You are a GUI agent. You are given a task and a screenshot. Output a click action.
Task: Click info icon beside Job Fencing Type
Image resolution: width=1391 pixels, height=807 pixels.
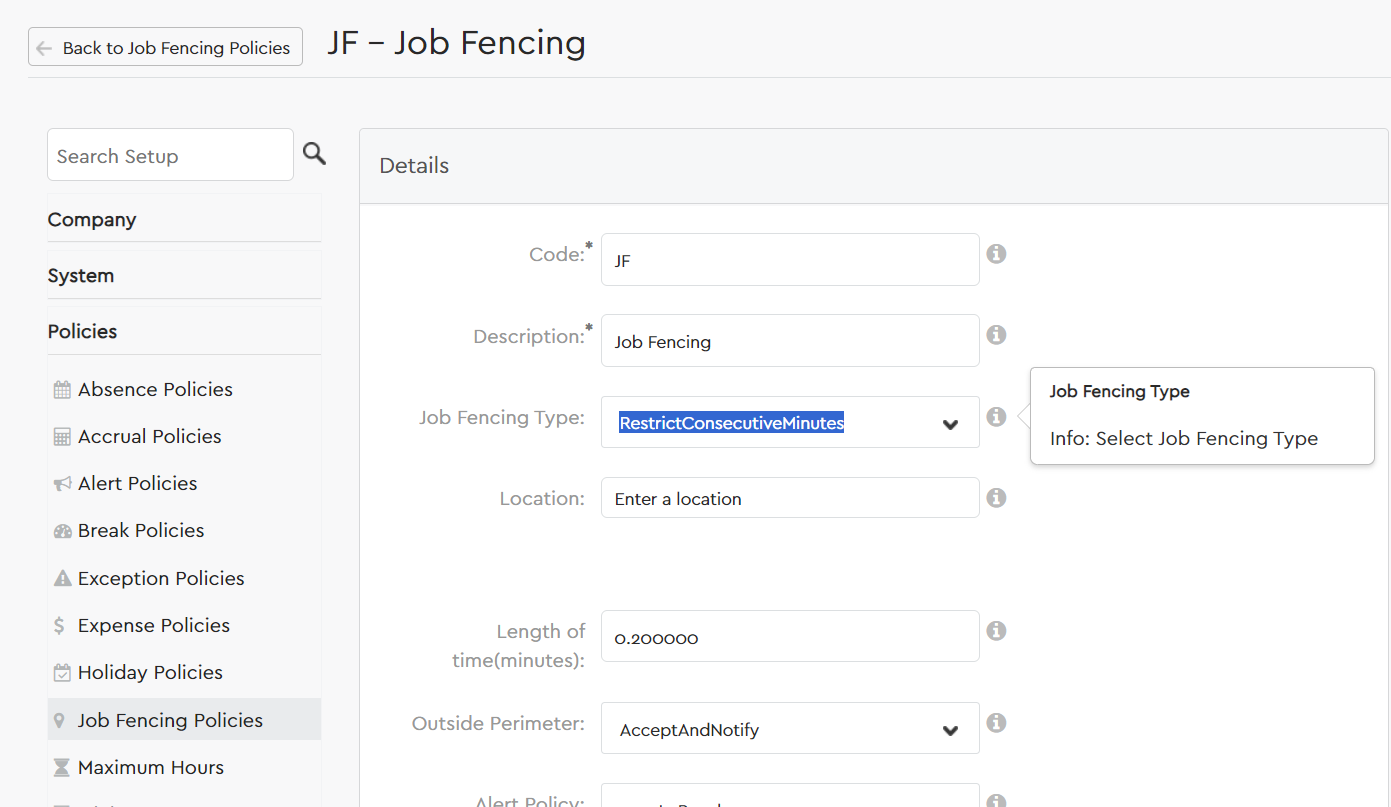(996, 417)
